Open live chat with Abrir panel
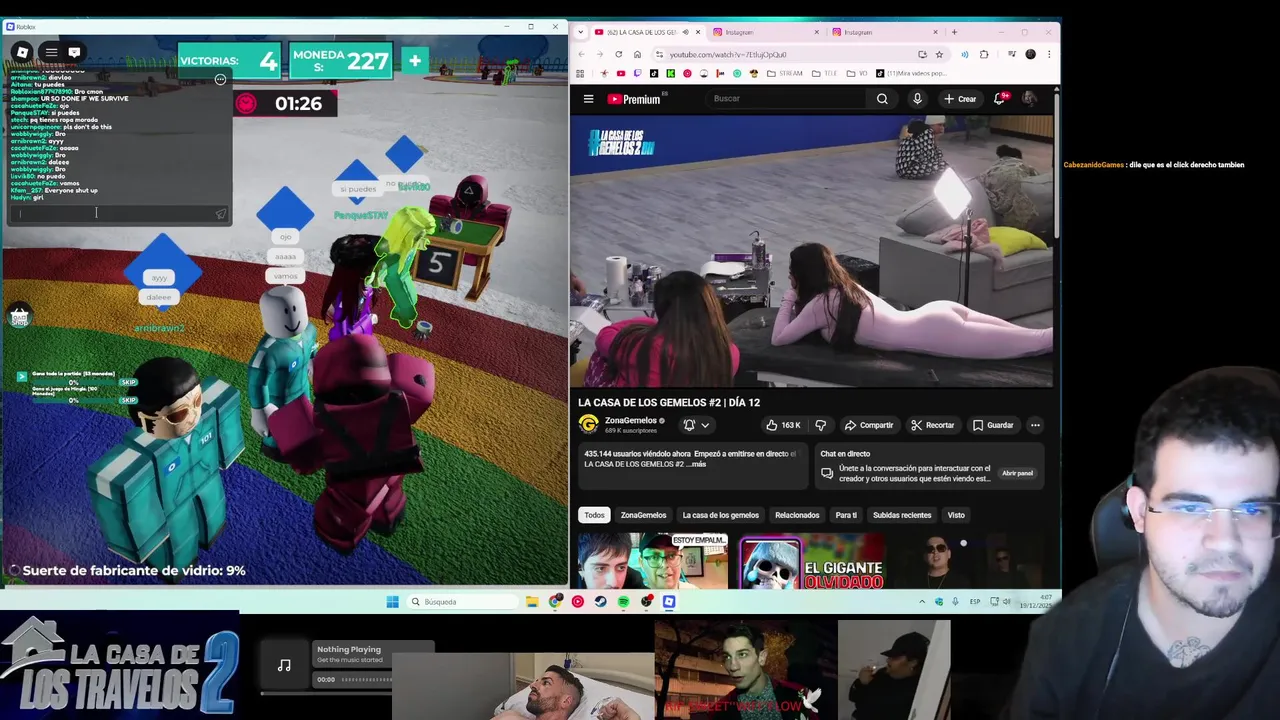 [x=1017, y=473]
